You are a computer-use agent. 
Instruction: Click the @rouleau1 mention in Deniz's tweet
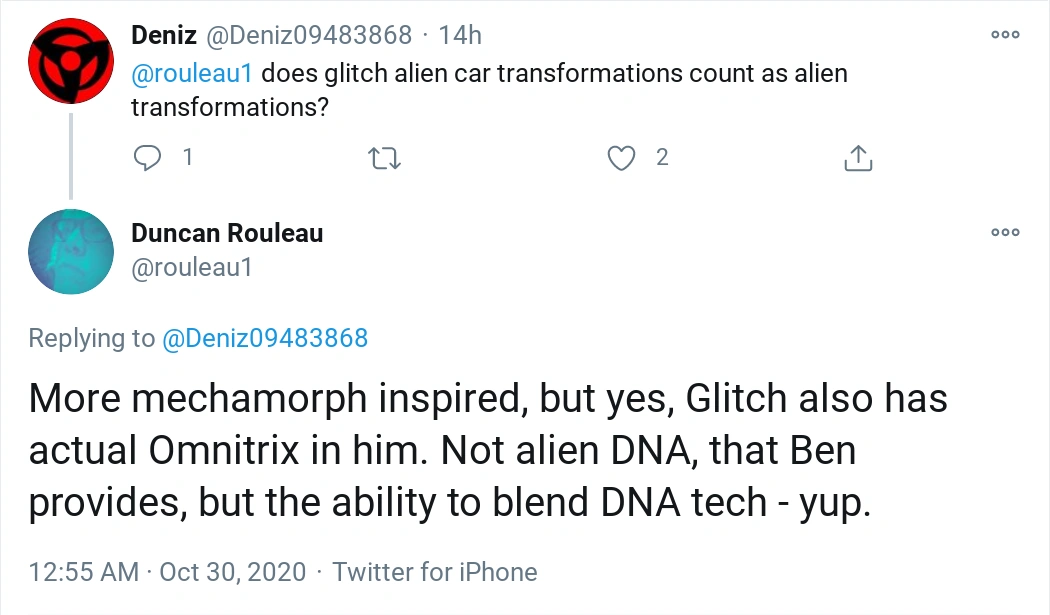[x=193, y=74]
